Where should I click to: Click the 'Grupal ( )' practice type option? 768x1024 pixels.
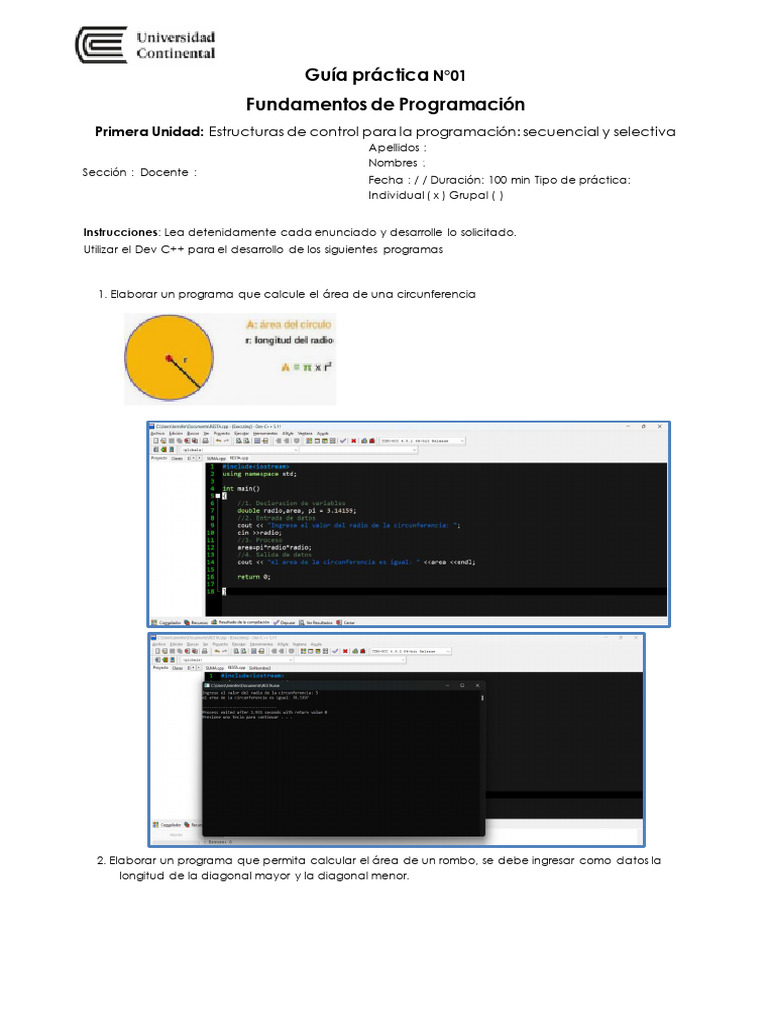click(476, 195)
